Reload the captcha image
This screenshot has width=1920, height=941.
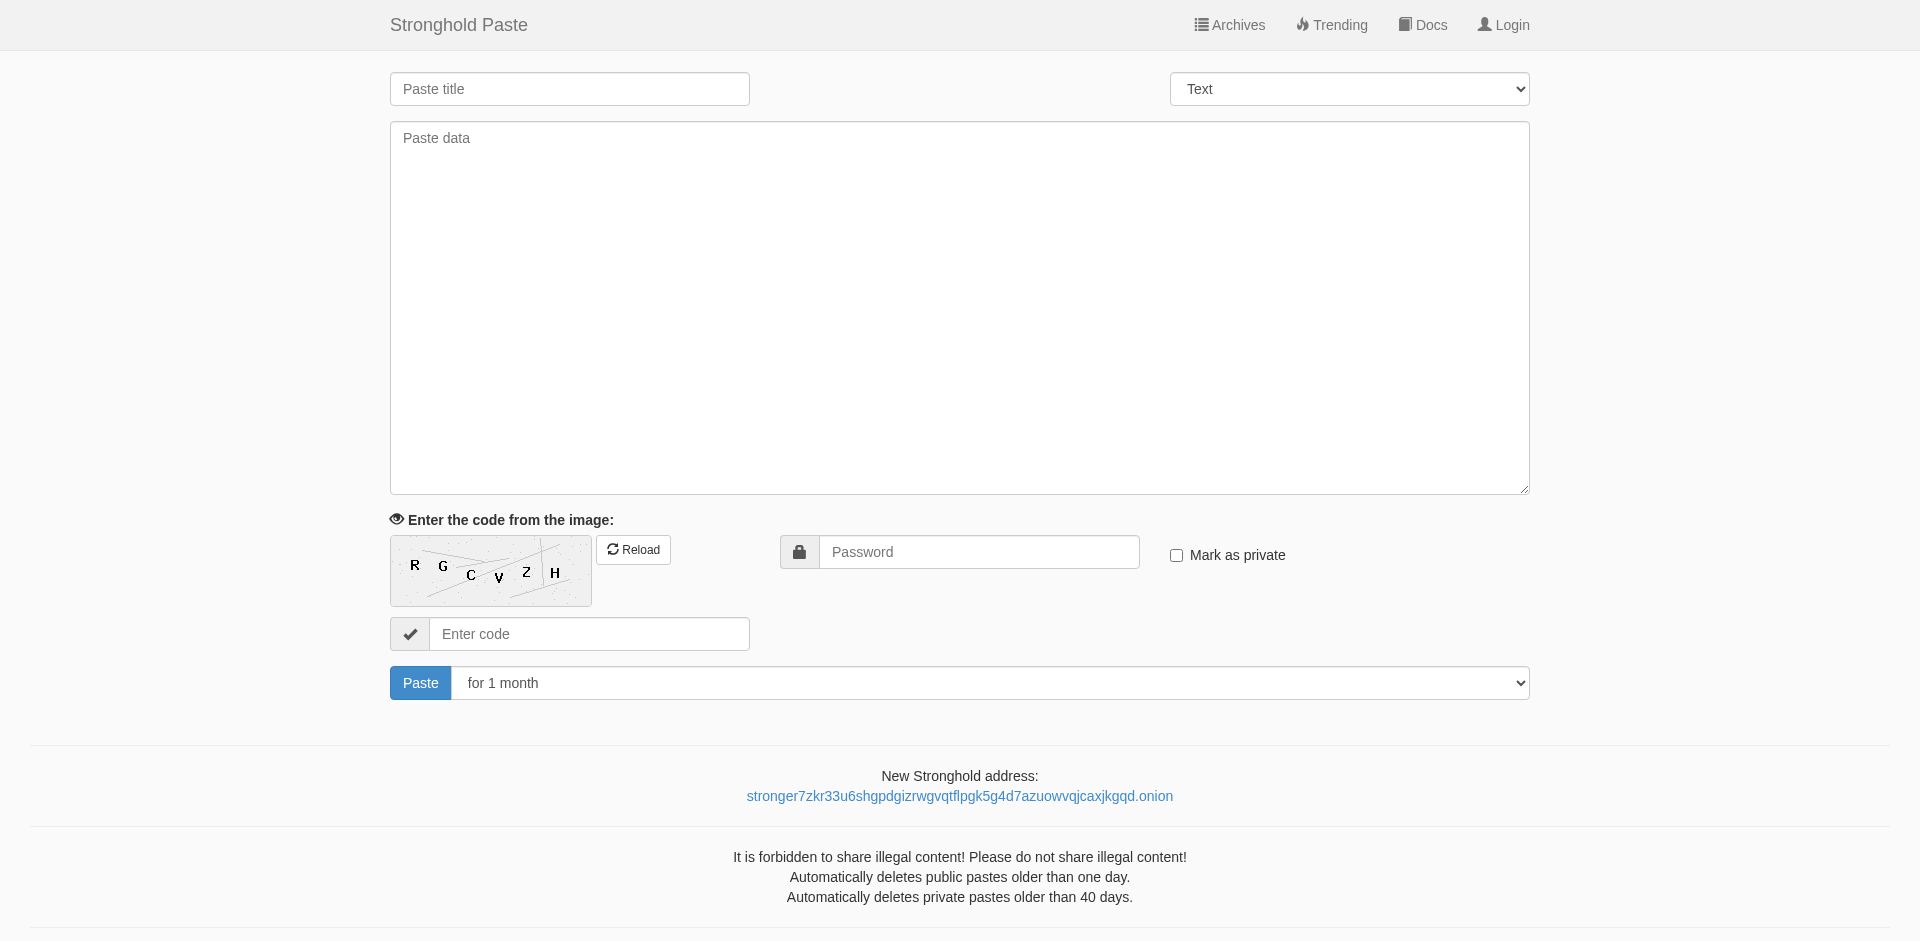(633, 550)
